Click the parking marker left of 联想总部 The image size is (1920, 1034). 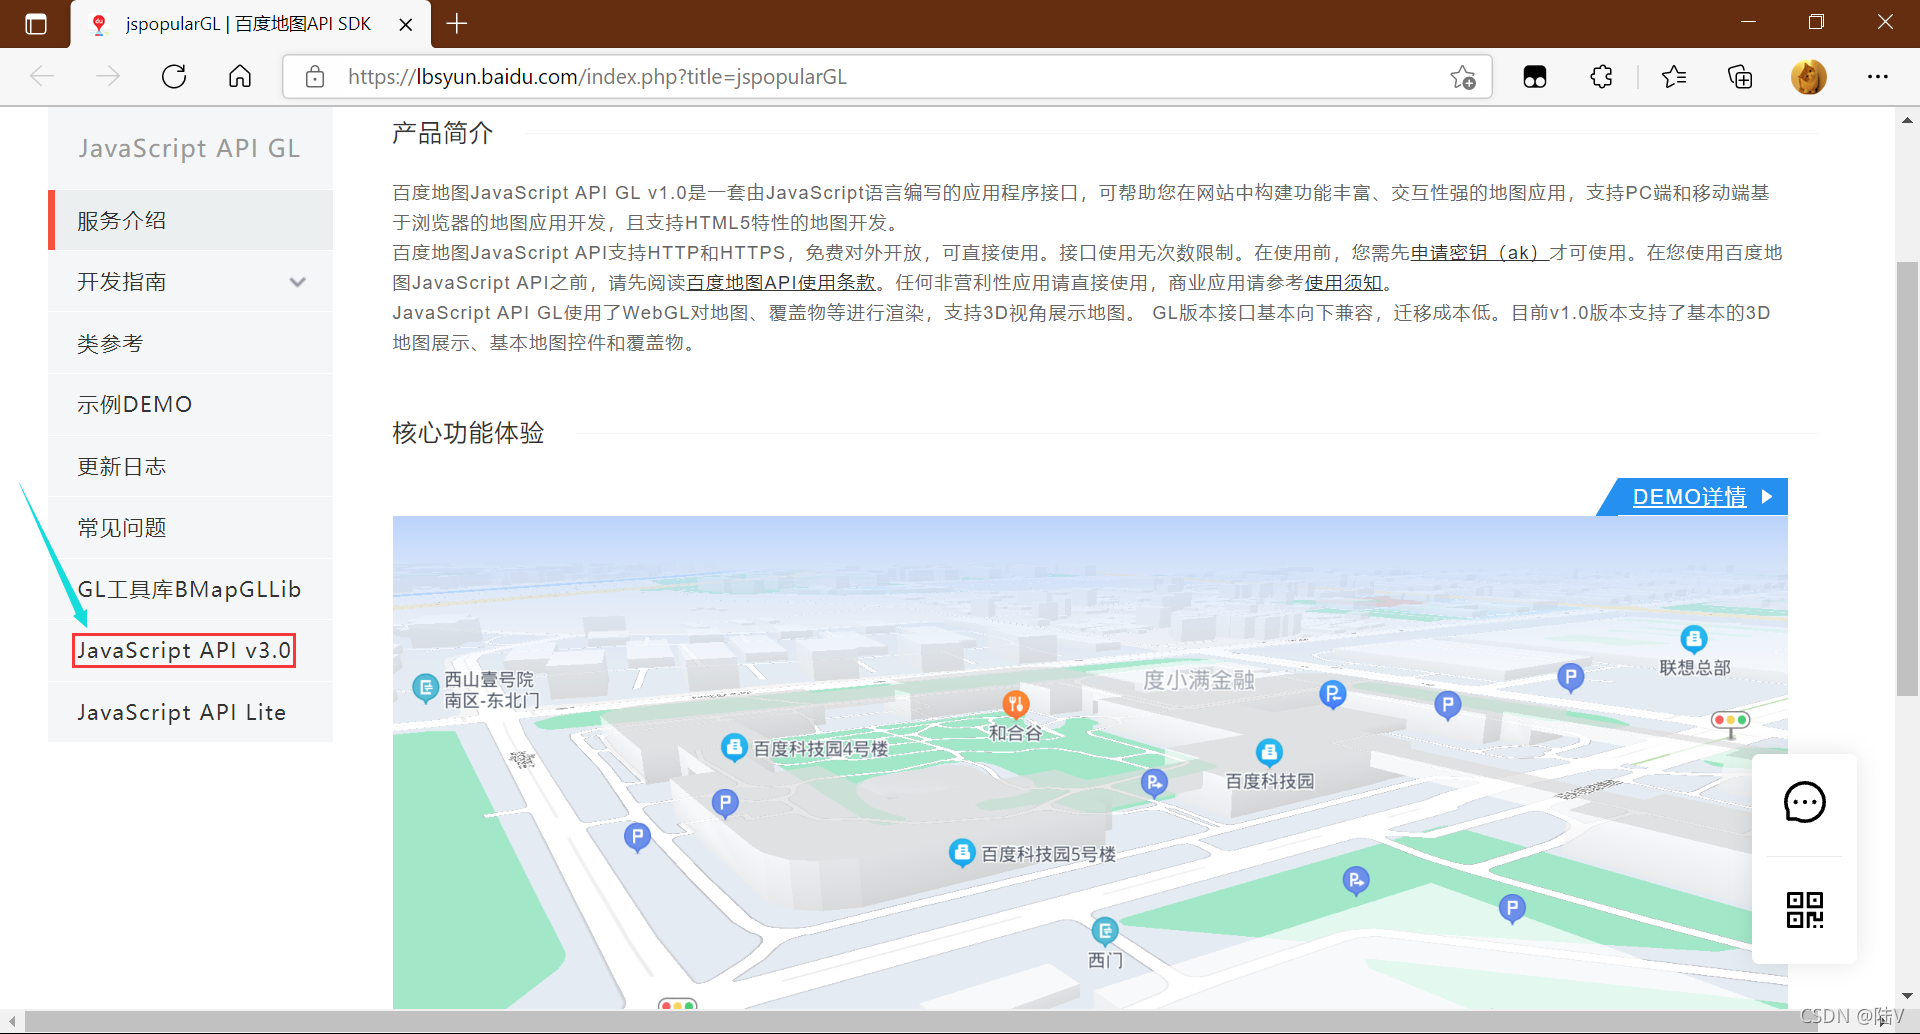[1571, 678]
